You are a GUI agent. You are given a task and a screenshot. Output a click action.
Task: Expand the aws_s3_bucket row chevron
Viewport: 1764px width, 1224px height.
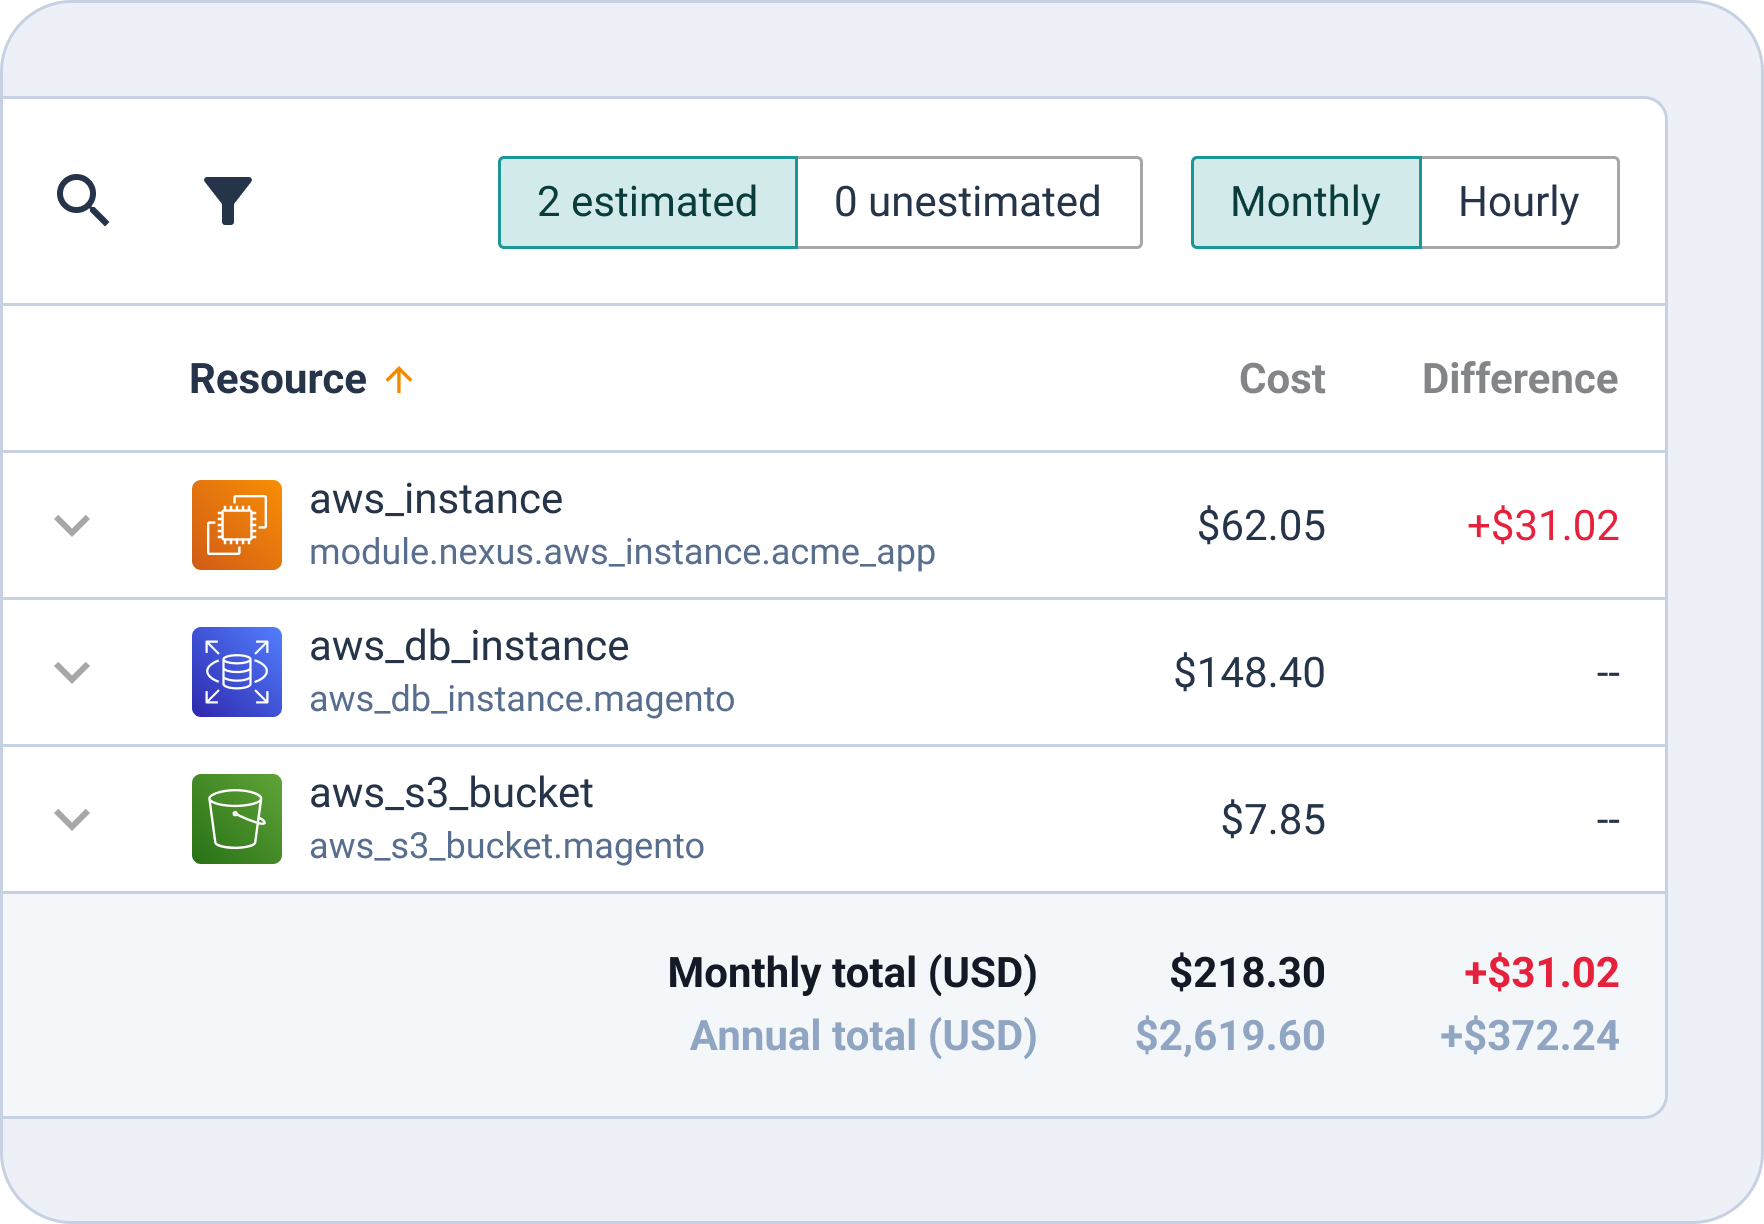tap(72, 819)
